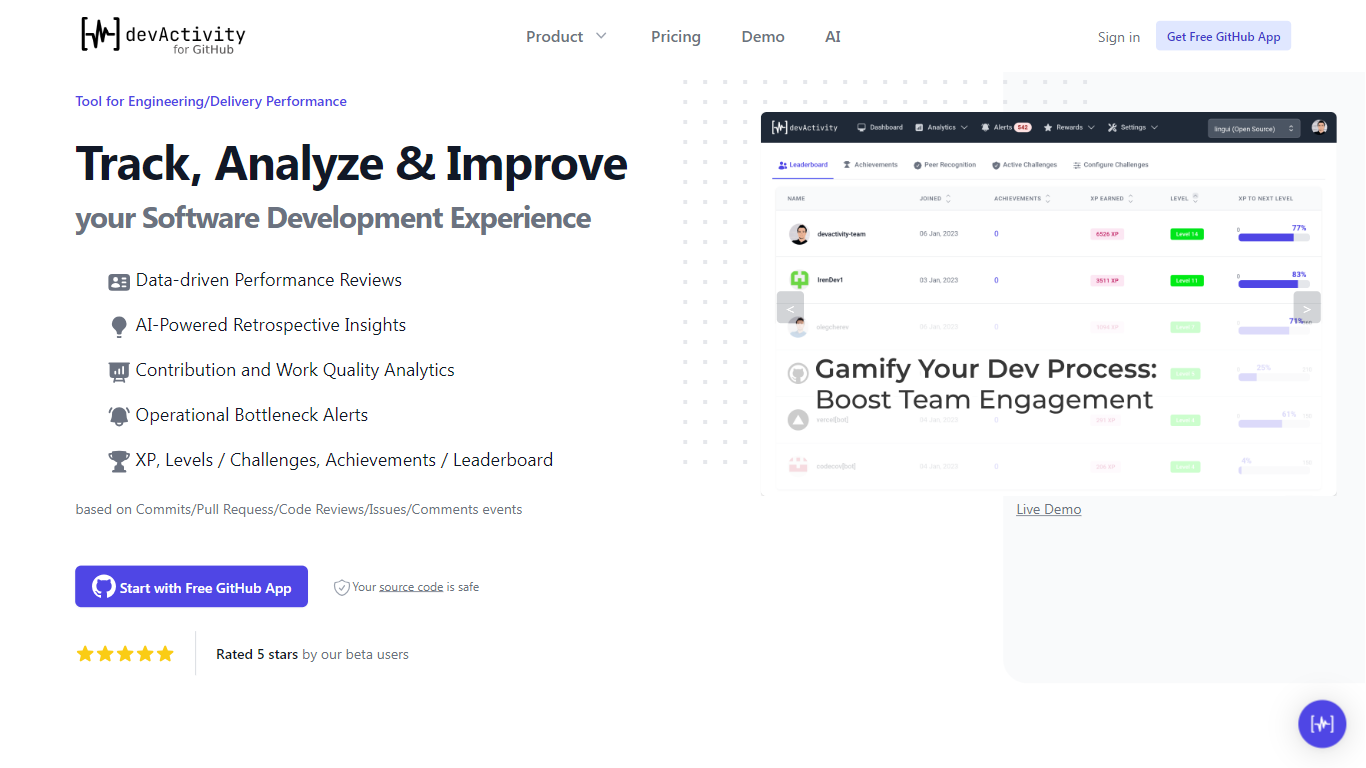Click the lightbulb icon by Retrospective Insights
The image size is (1366, 768).
click(119, 326)
